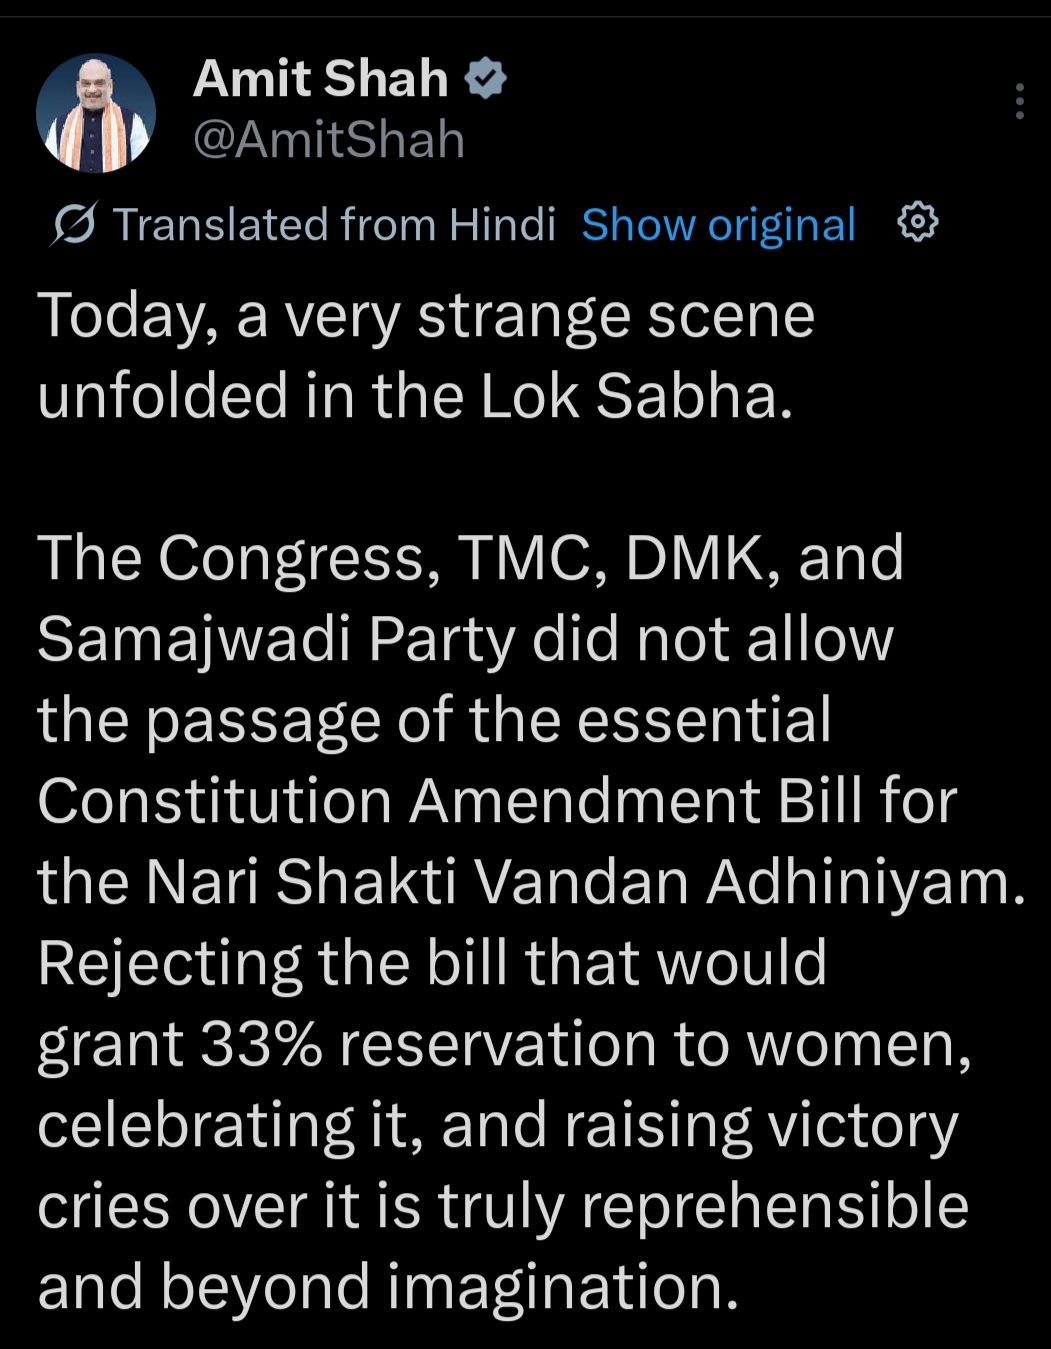Click the text "unfolded in the Lok Sabha."
This screenshot has width=1051, height=1349.
pos(415,397)
